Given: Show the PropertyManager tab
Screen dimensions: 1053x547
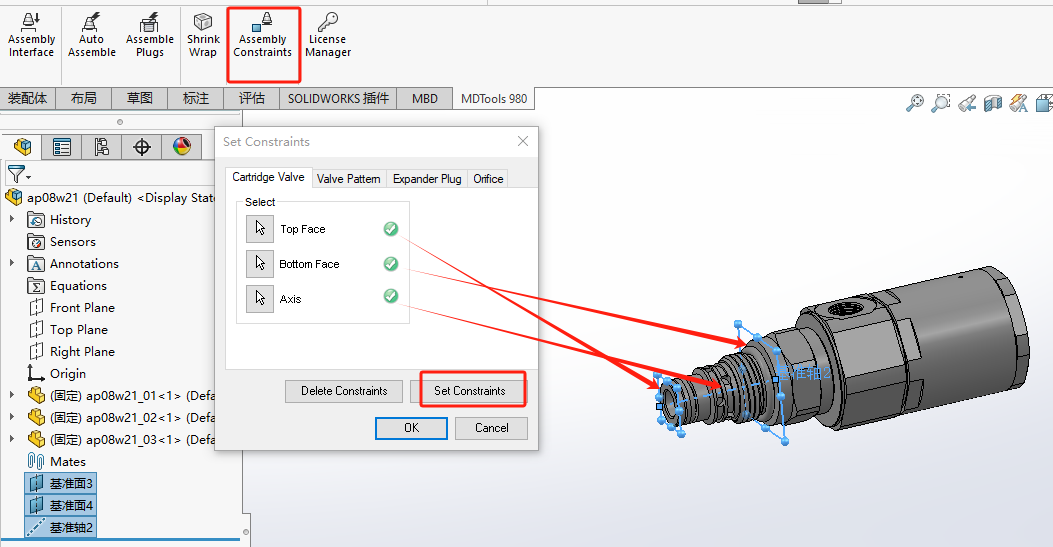Looking at the screenshot, I should pyautogui.click(x=62, y=146).
